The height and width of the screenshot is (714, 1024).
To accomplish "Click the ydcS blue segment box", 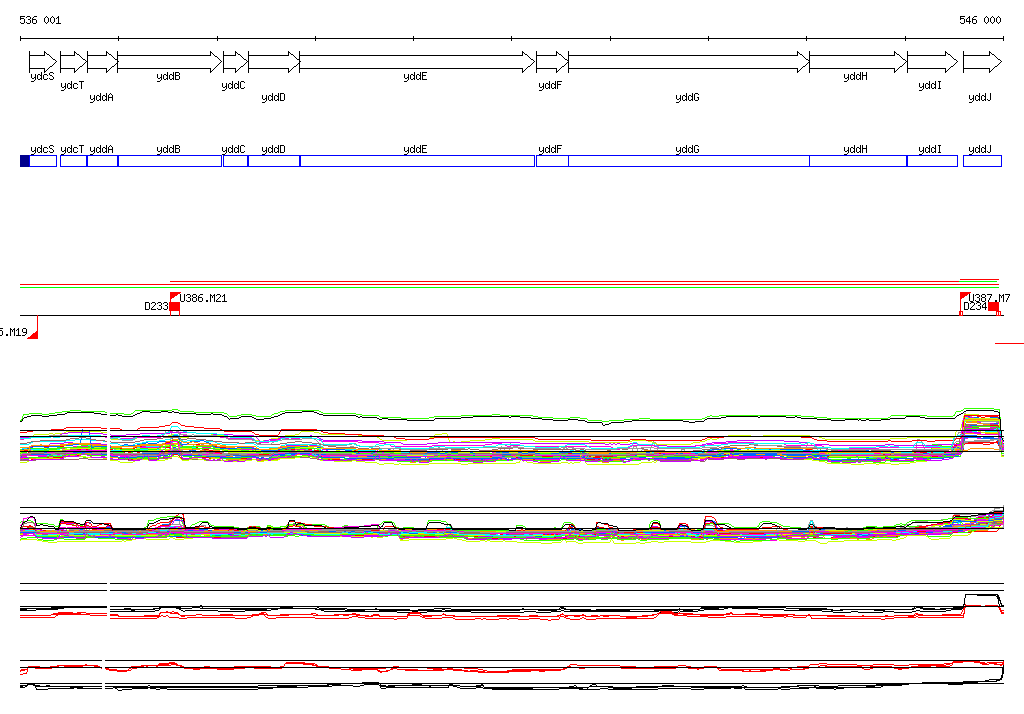I will [x=43, y=161].
